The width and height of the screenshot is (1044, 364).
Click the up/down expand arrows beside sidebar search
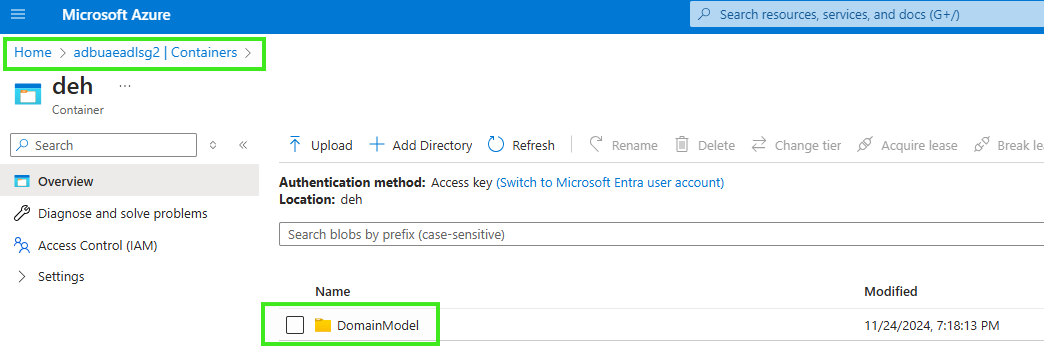click(213, 145)
